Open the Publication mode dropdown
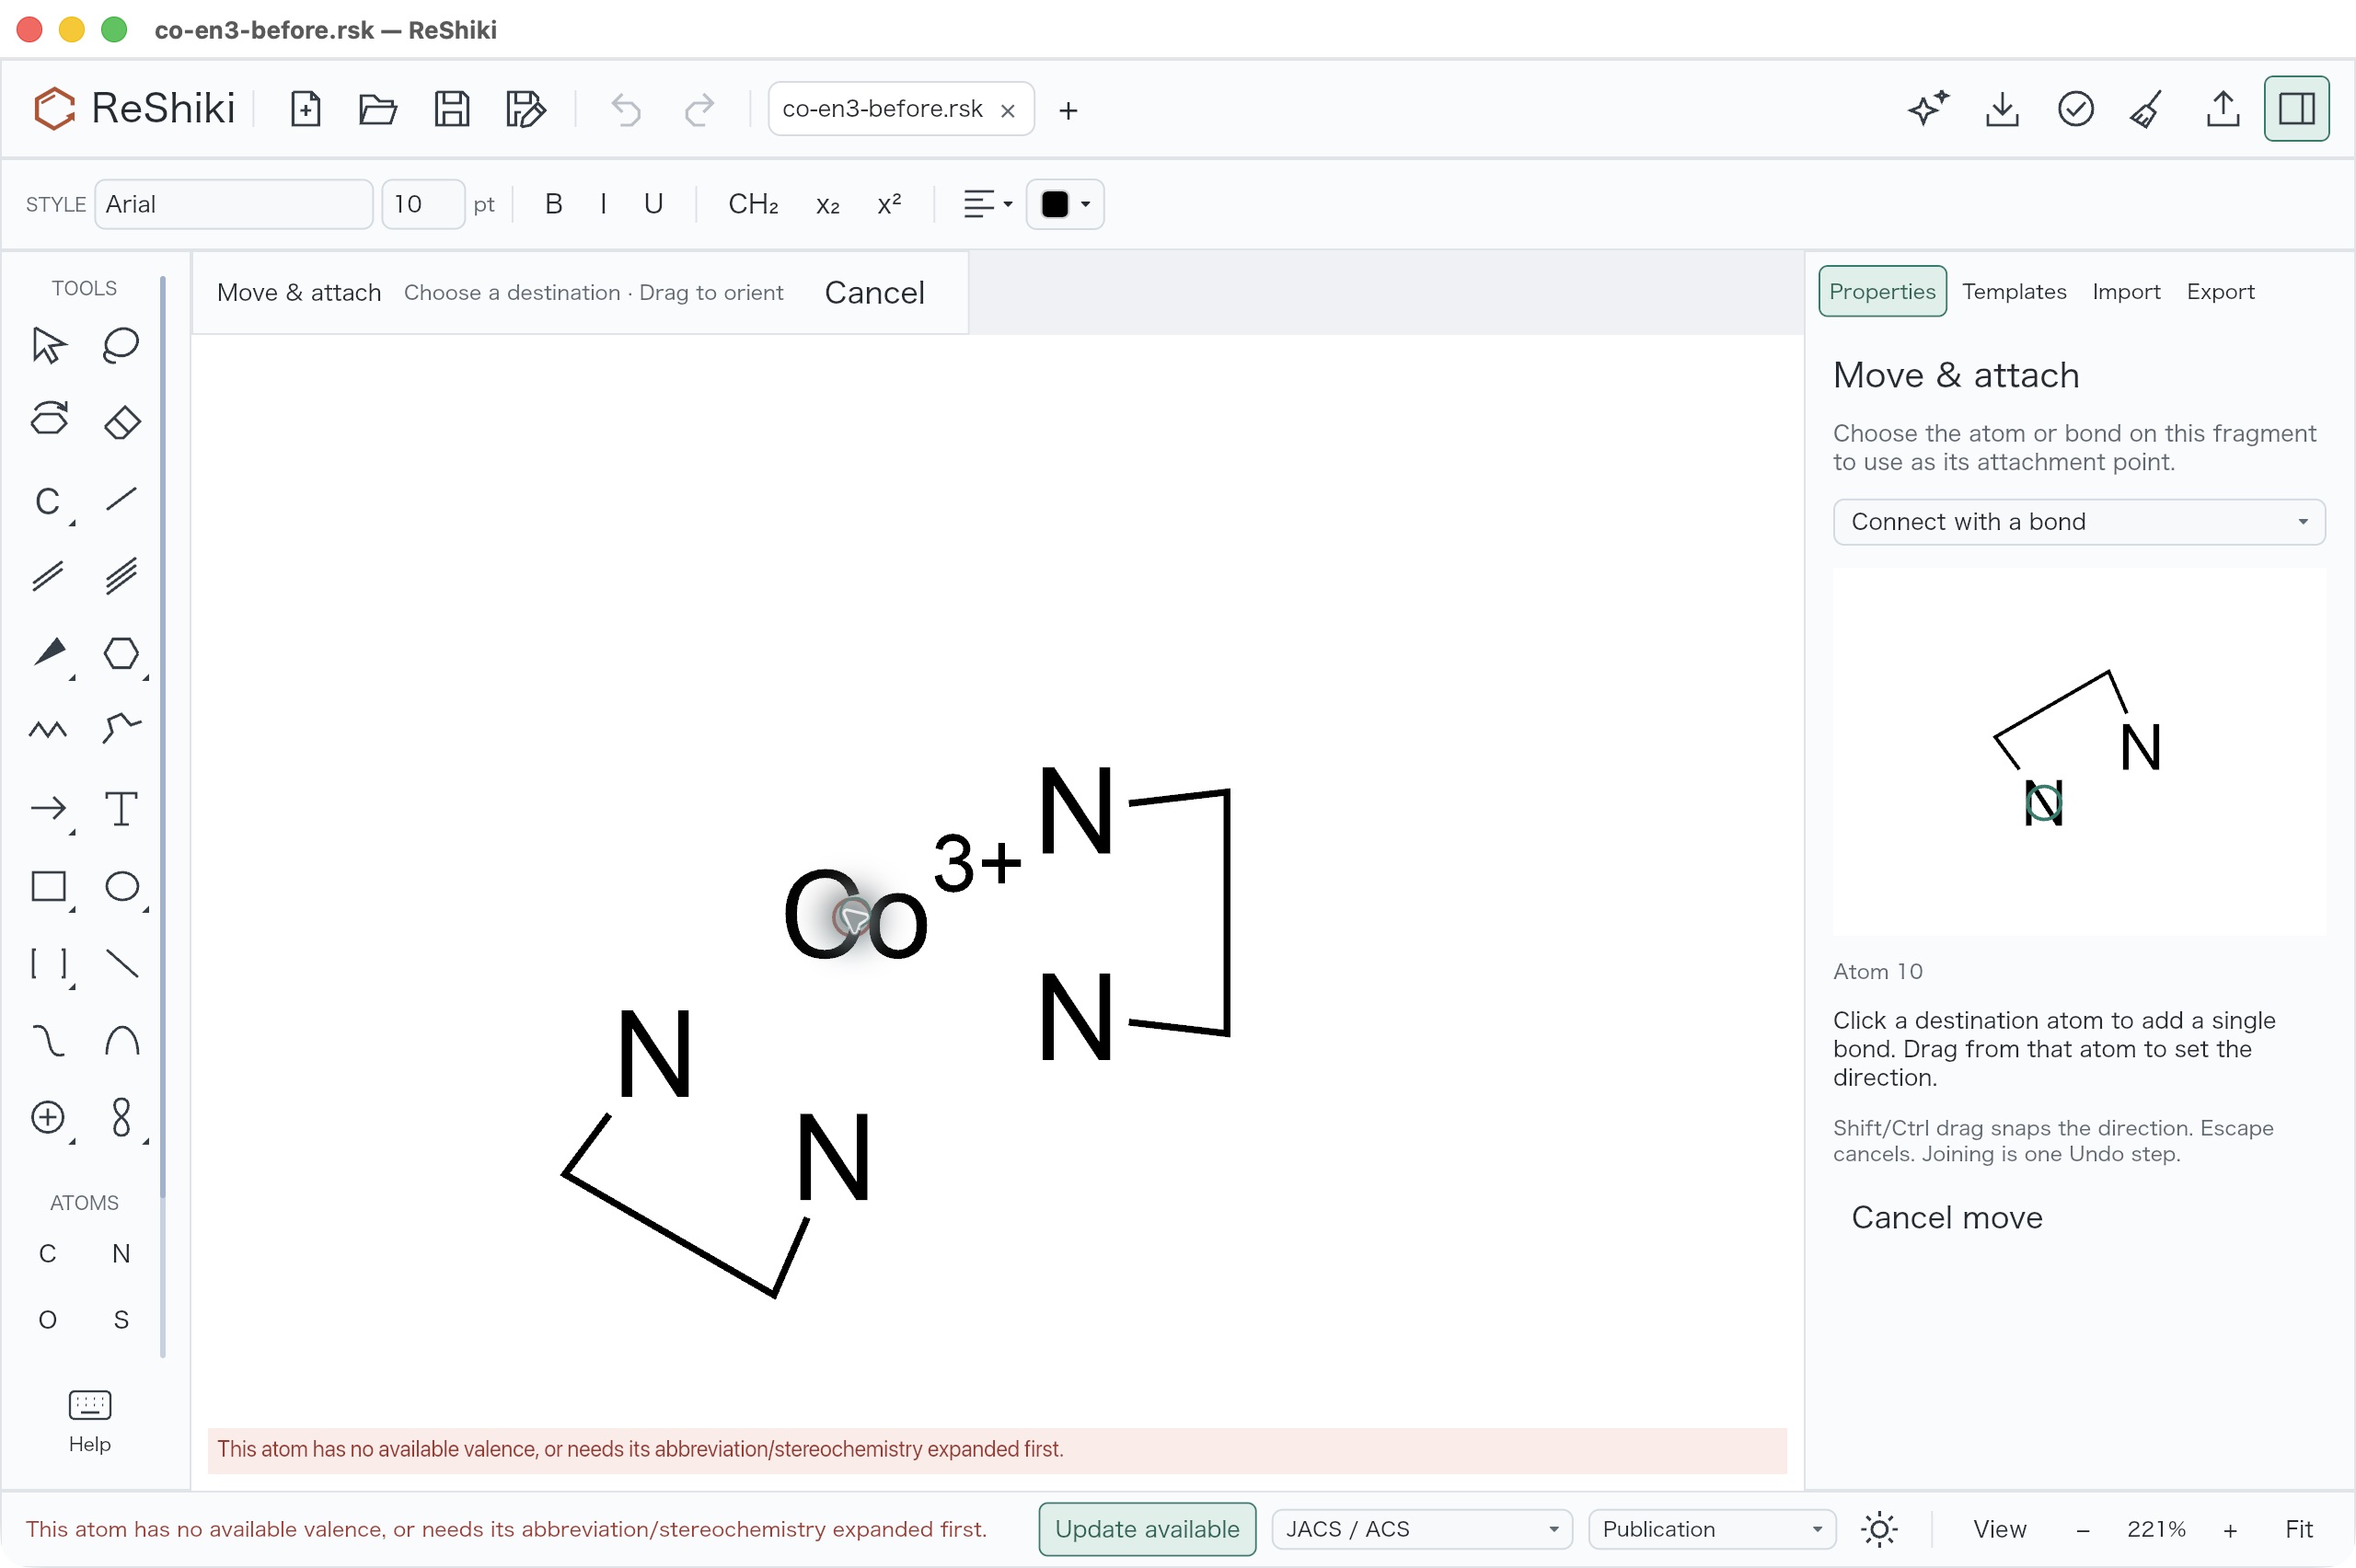 point(1712,1529)
